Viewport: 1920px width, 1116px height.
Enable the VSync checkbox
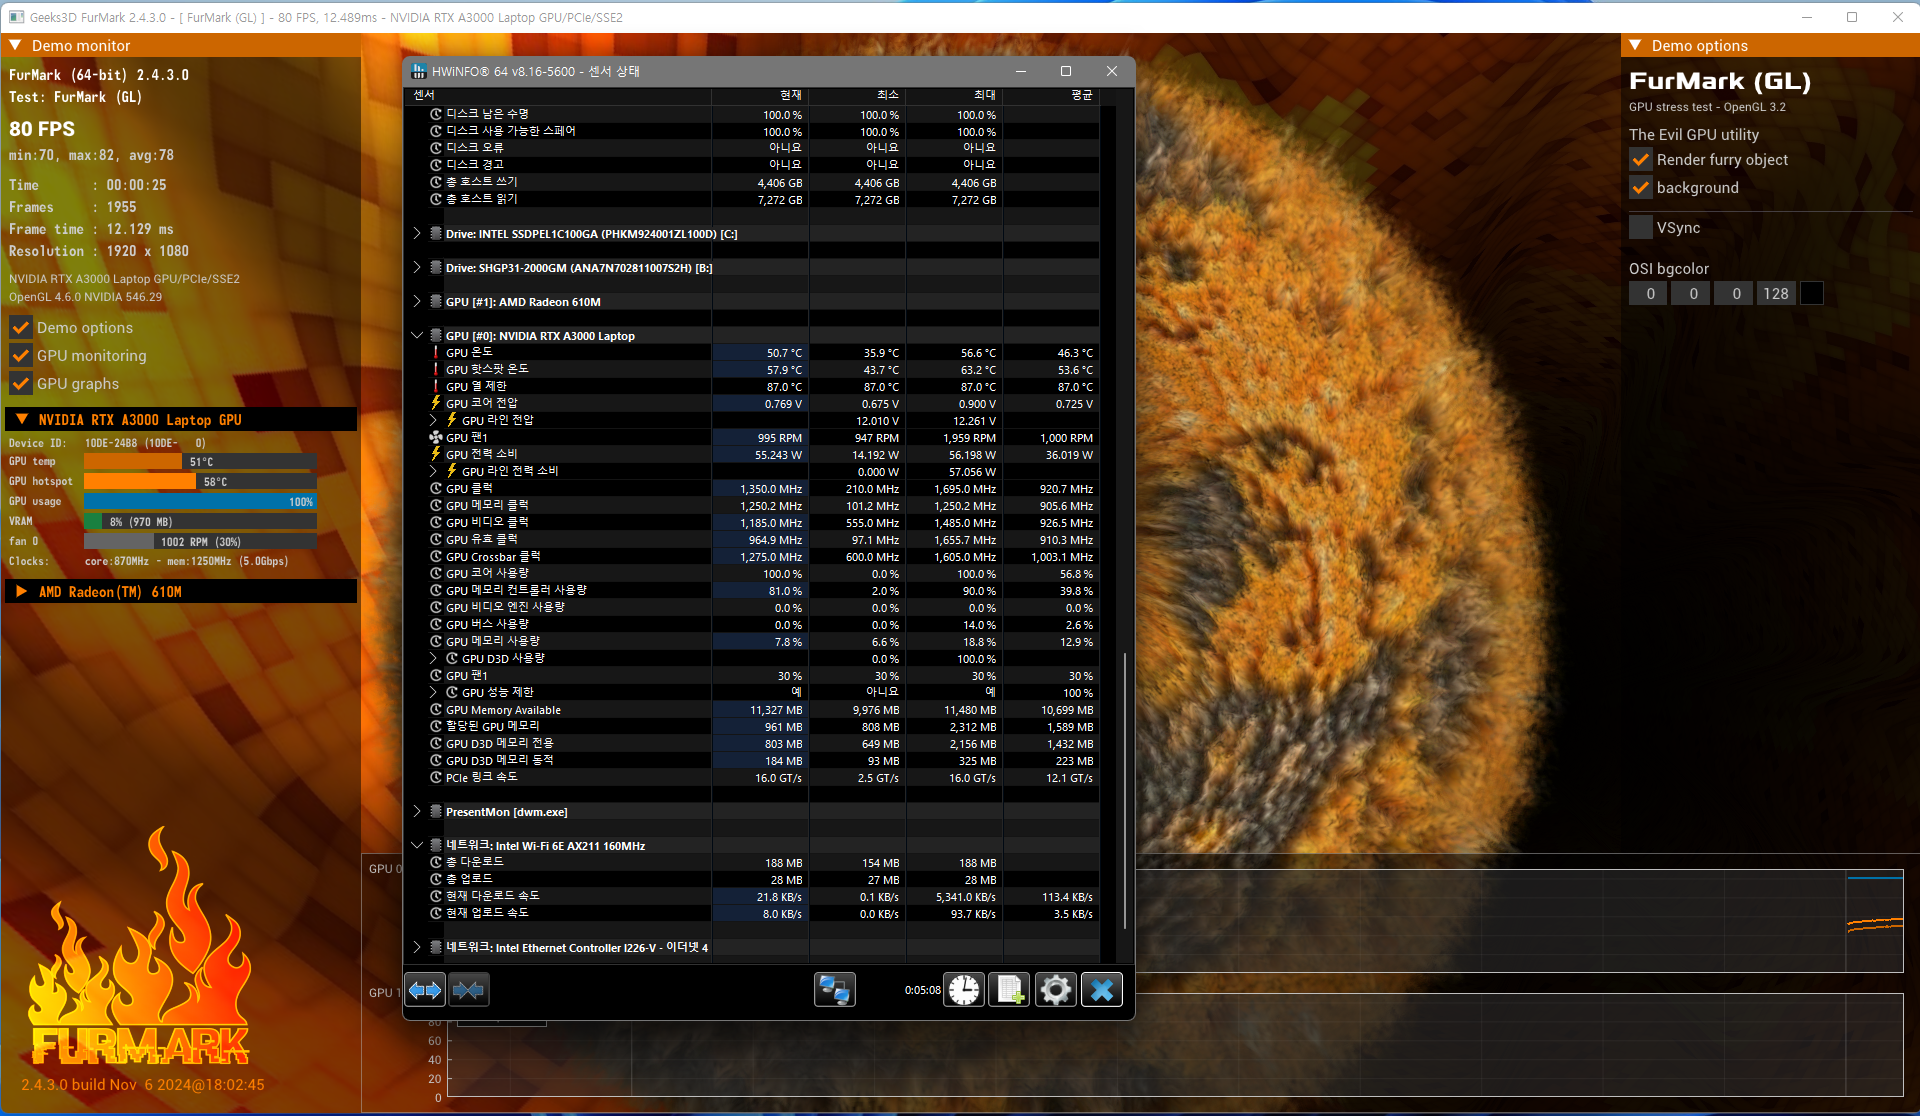1640,228
